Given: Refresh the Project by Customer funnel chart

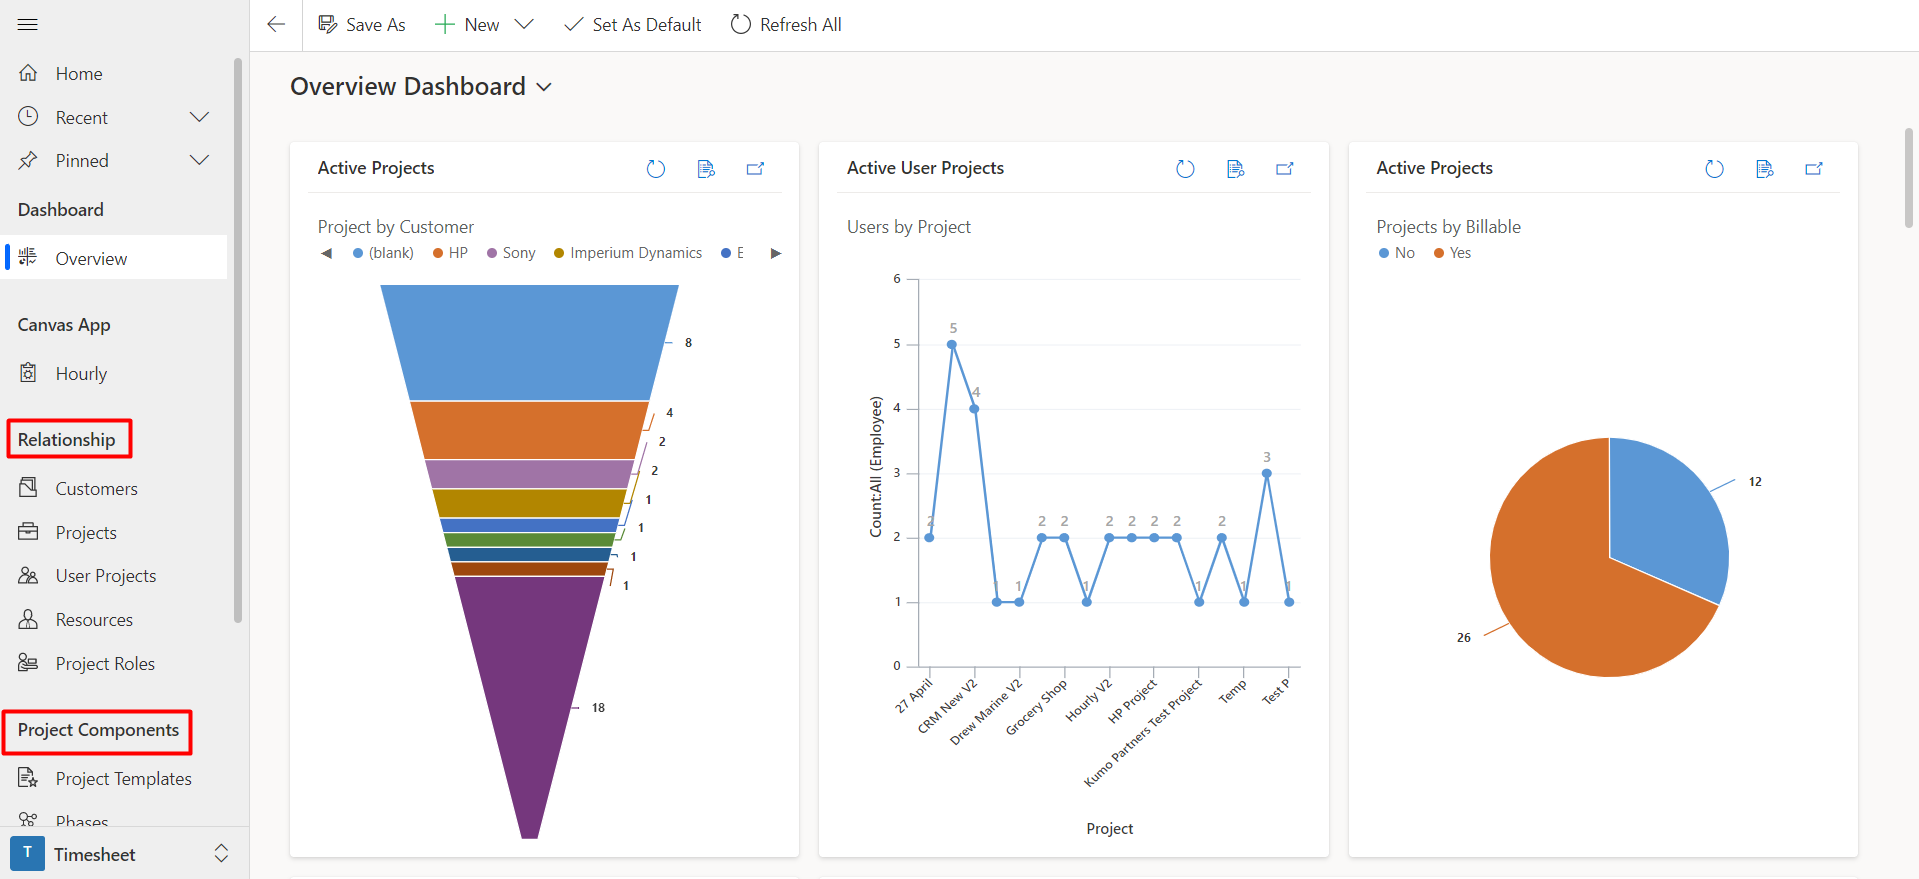Looking at the screenshot, I should (656, 169).
